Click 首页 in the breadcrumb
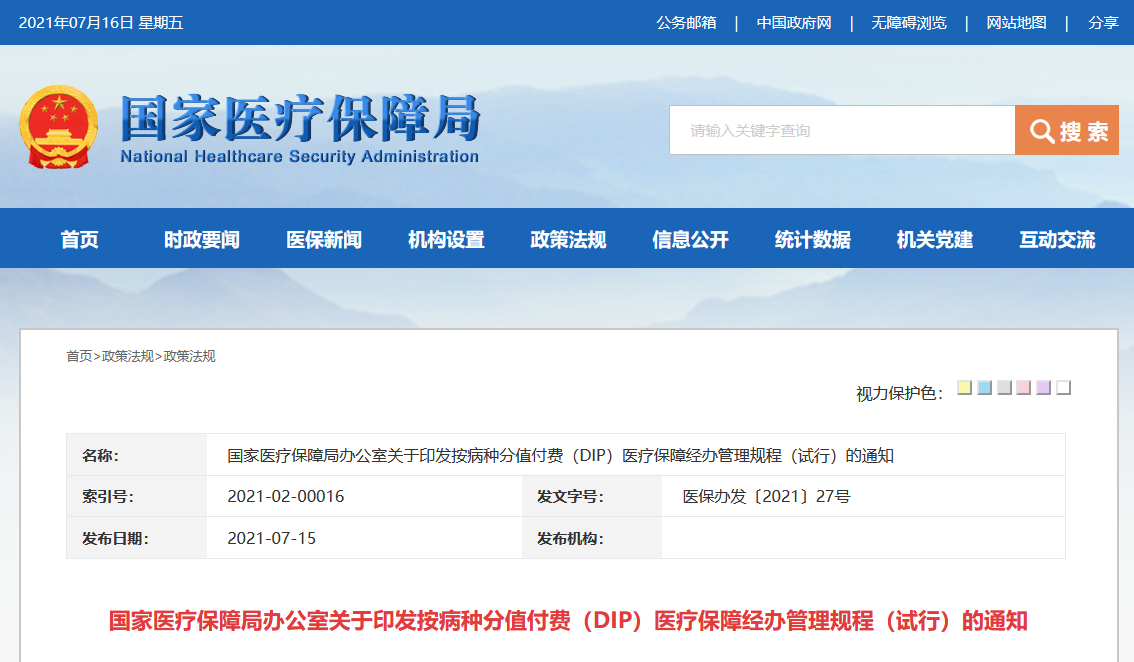1134x662 pixels. click(79, 356)
